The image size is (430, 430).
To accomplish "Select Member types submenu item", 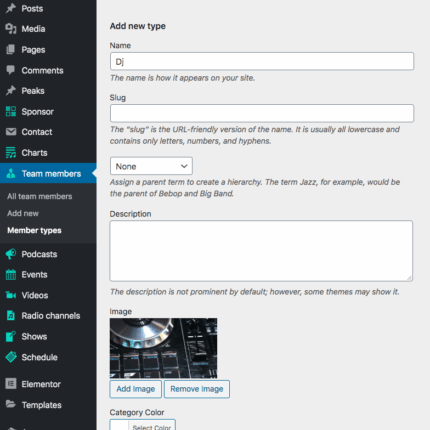I will pyautogui.click(x=34, y=230).
